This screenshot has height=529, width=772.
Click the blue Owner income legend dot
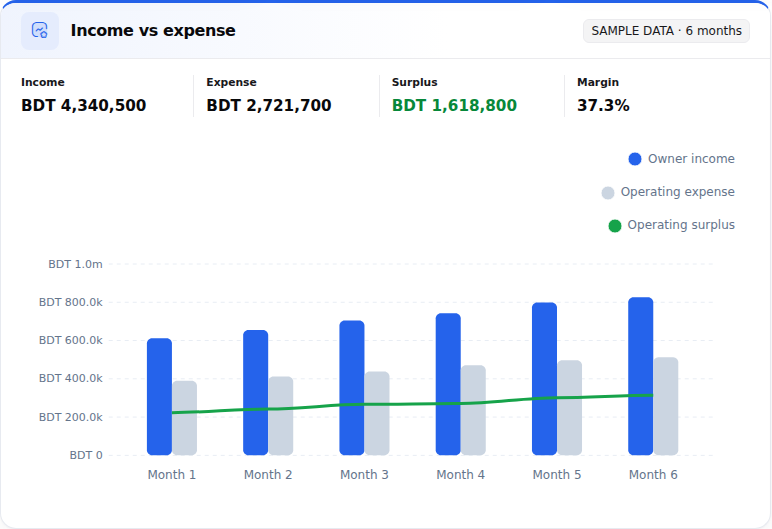click(635, 159)
